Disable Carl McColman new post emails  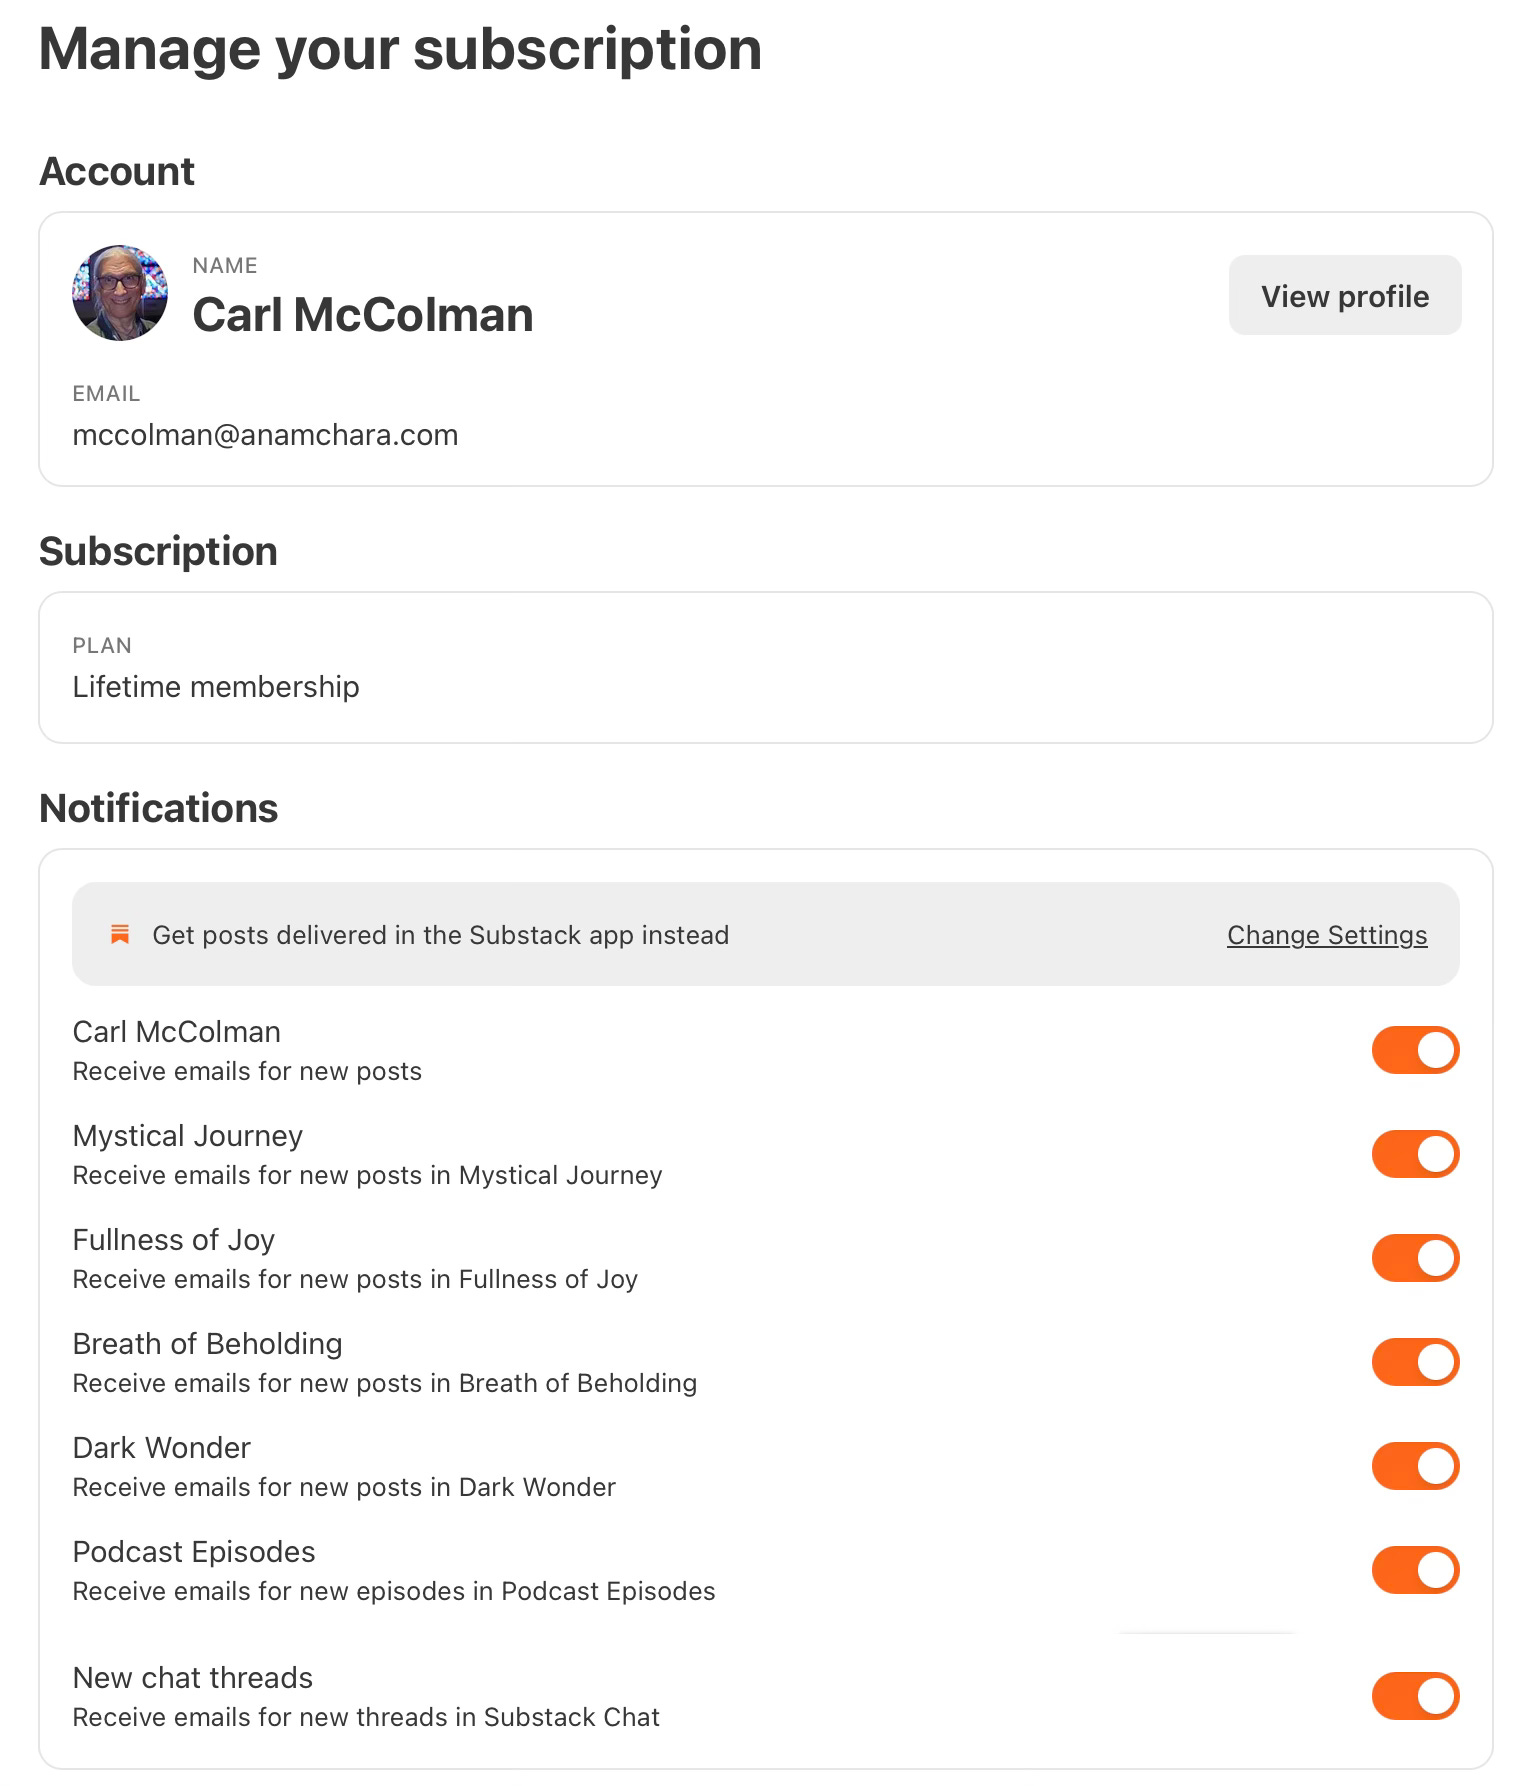pyautogui.click(x=1415, y=1050)
